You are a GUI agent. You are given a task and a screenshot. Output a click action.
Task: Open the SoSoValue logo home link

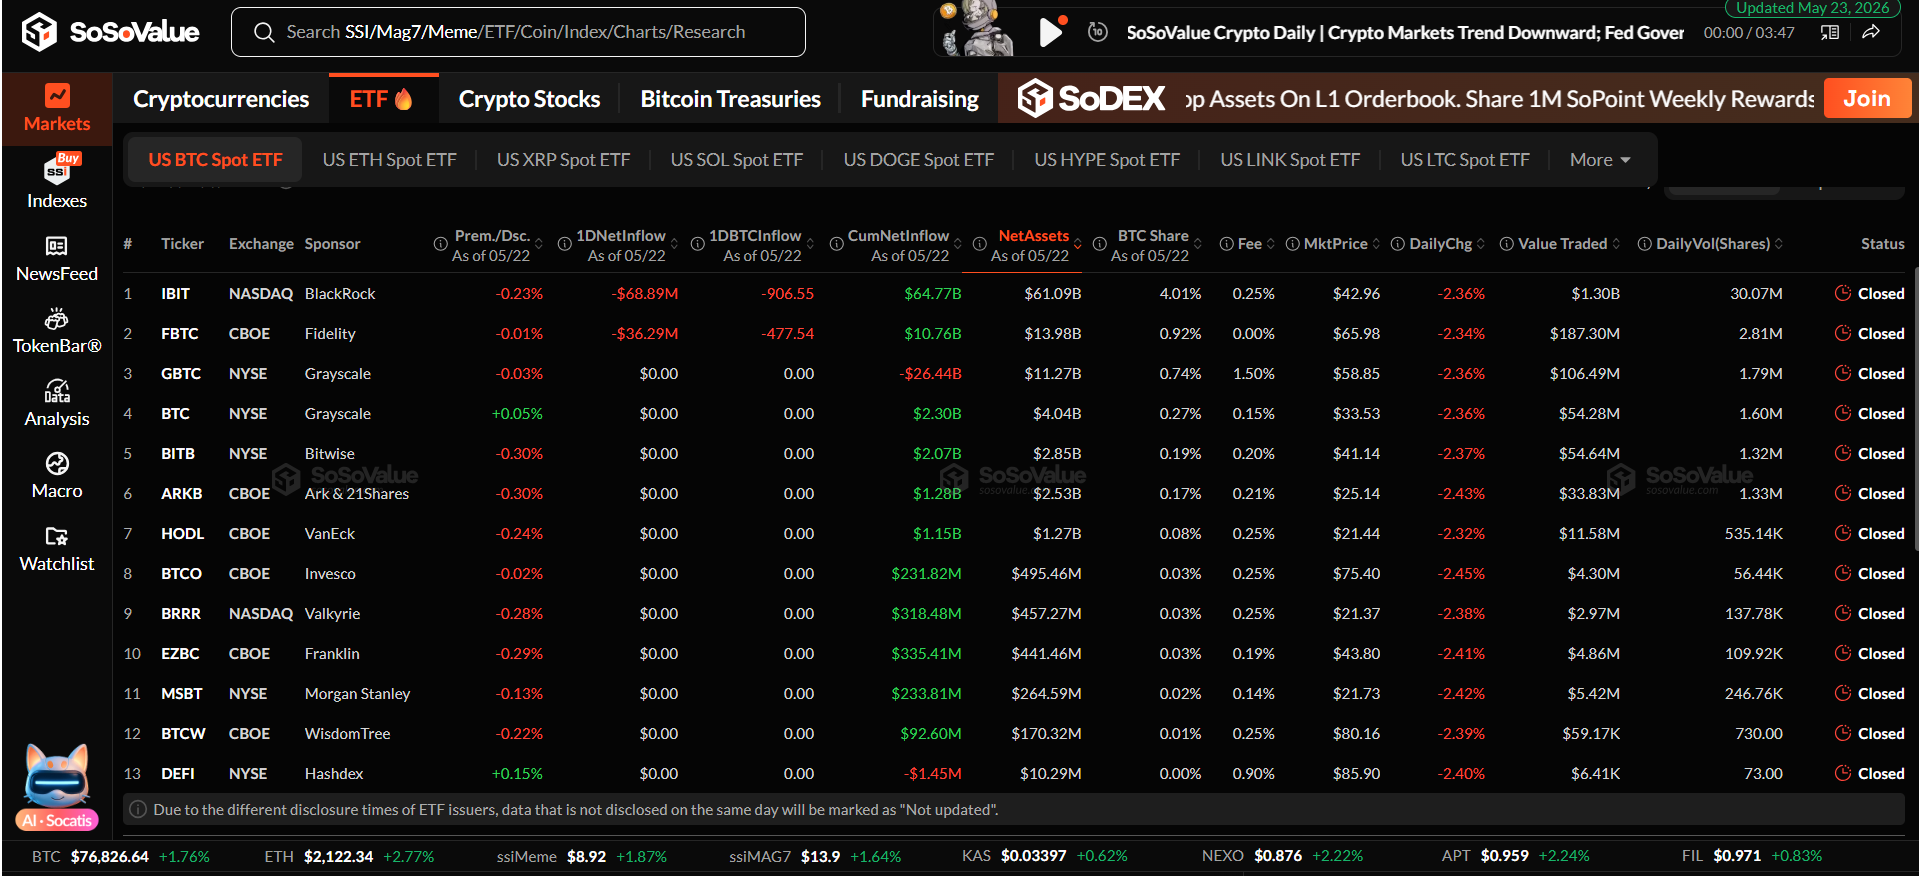click(110, 32)
